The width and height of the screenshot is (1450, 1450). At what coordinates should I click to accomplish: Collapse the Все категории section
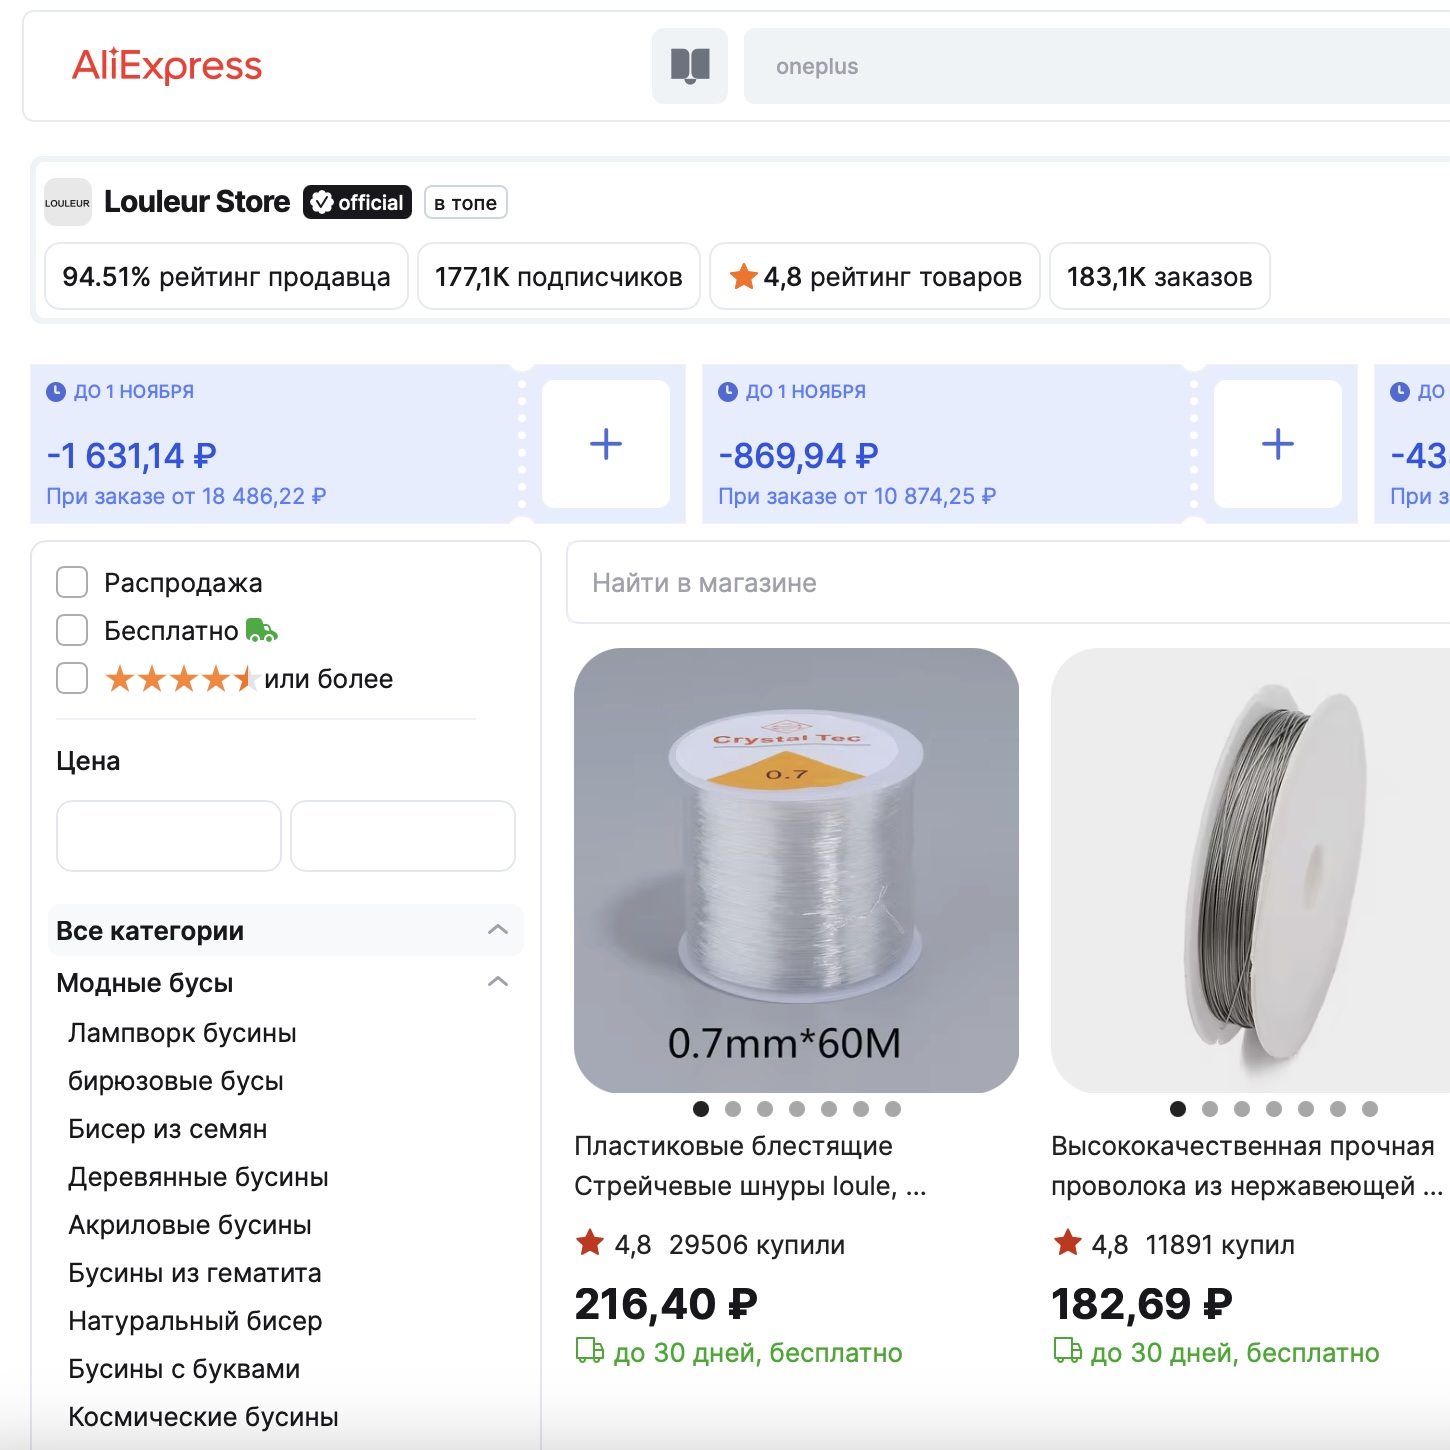pyautogui.click(x=497, y=930)
